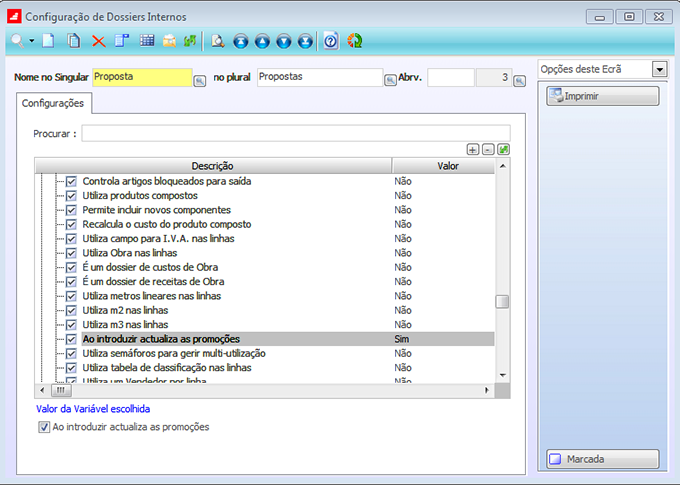
Task: Click the lookup icon beside Nome no Singular
Action: (x=199, y=81)
